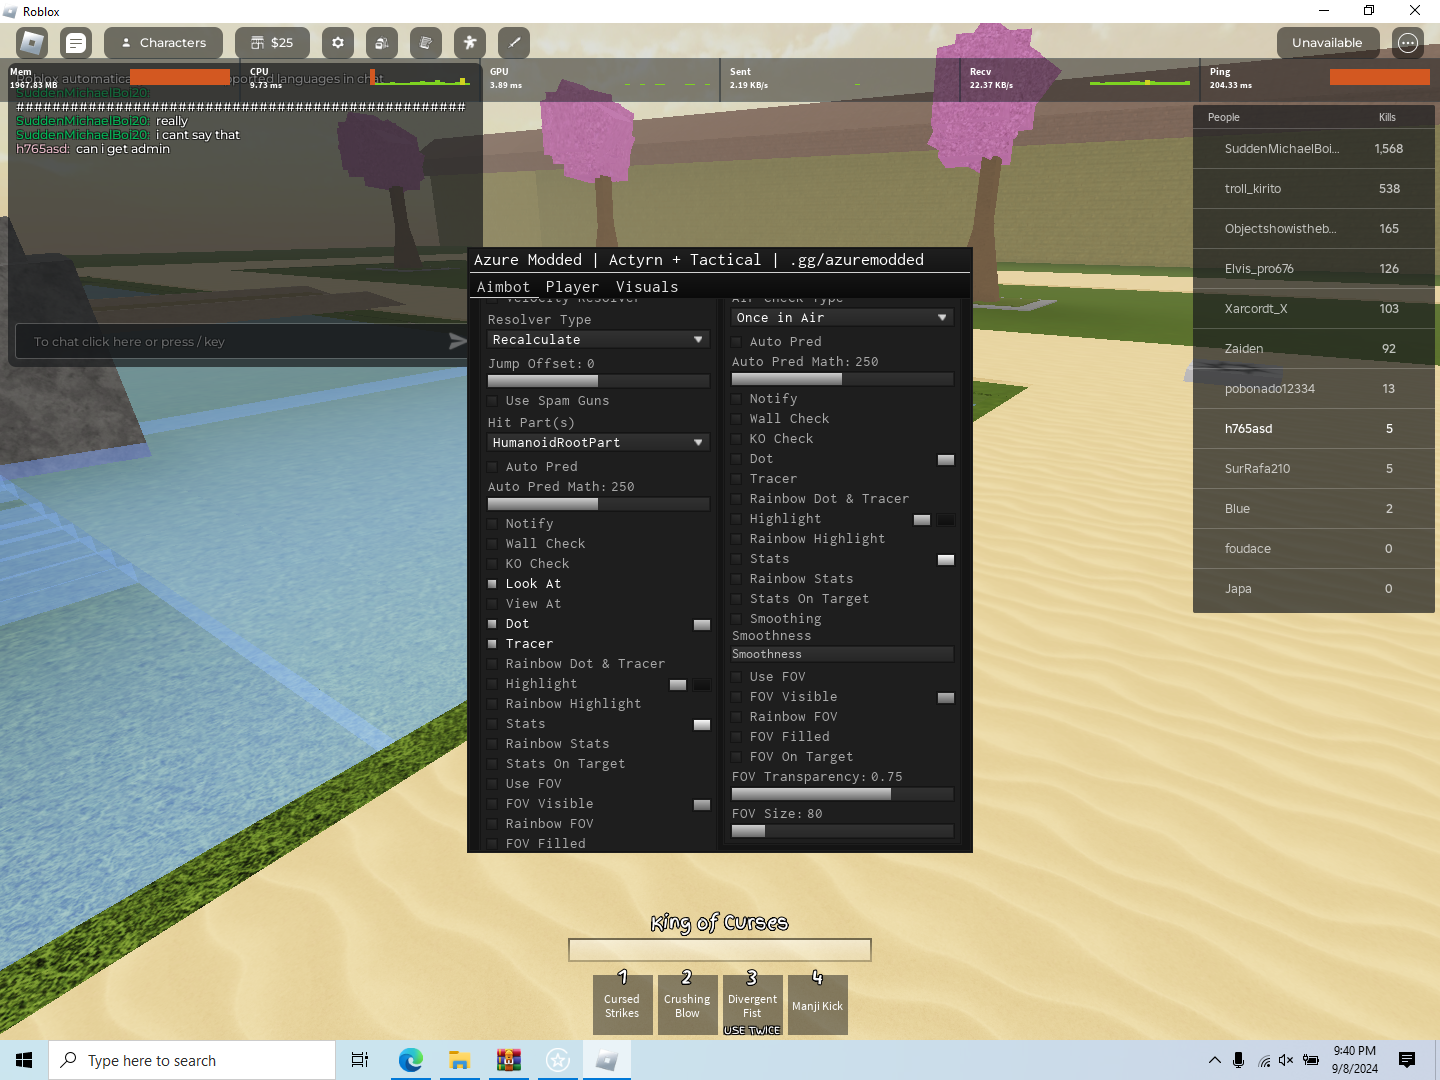Select SuddenMichaelBoi player in leaderboard

click(1314, 149)
